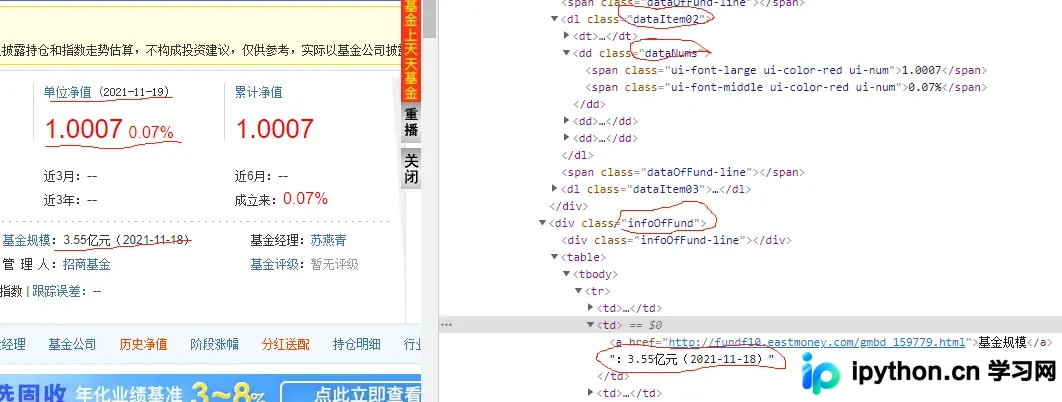The image size is (1062, 402).
Task: Click the 点此立即查看 banner button
Action: pyautogui.click(x=351, y=394)
